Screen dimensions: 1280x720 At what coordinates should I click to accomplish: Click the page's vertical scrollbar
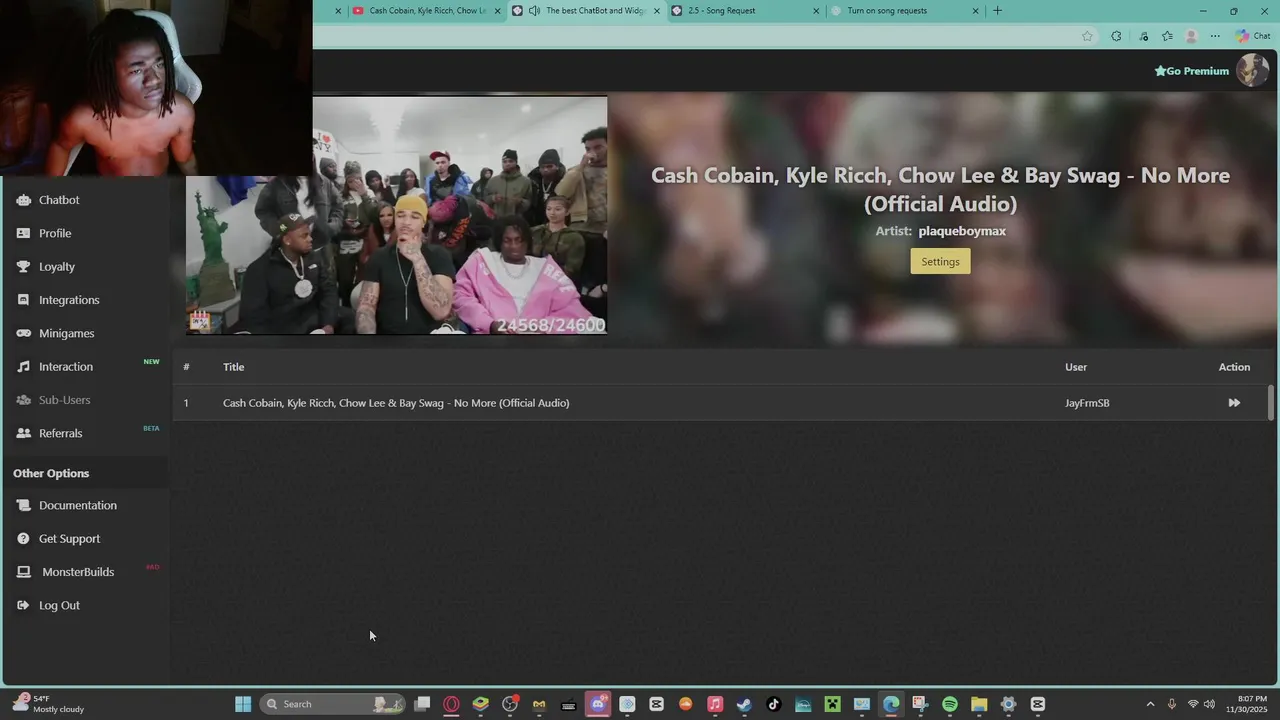pyautogui.click(x=1271, y=402)
